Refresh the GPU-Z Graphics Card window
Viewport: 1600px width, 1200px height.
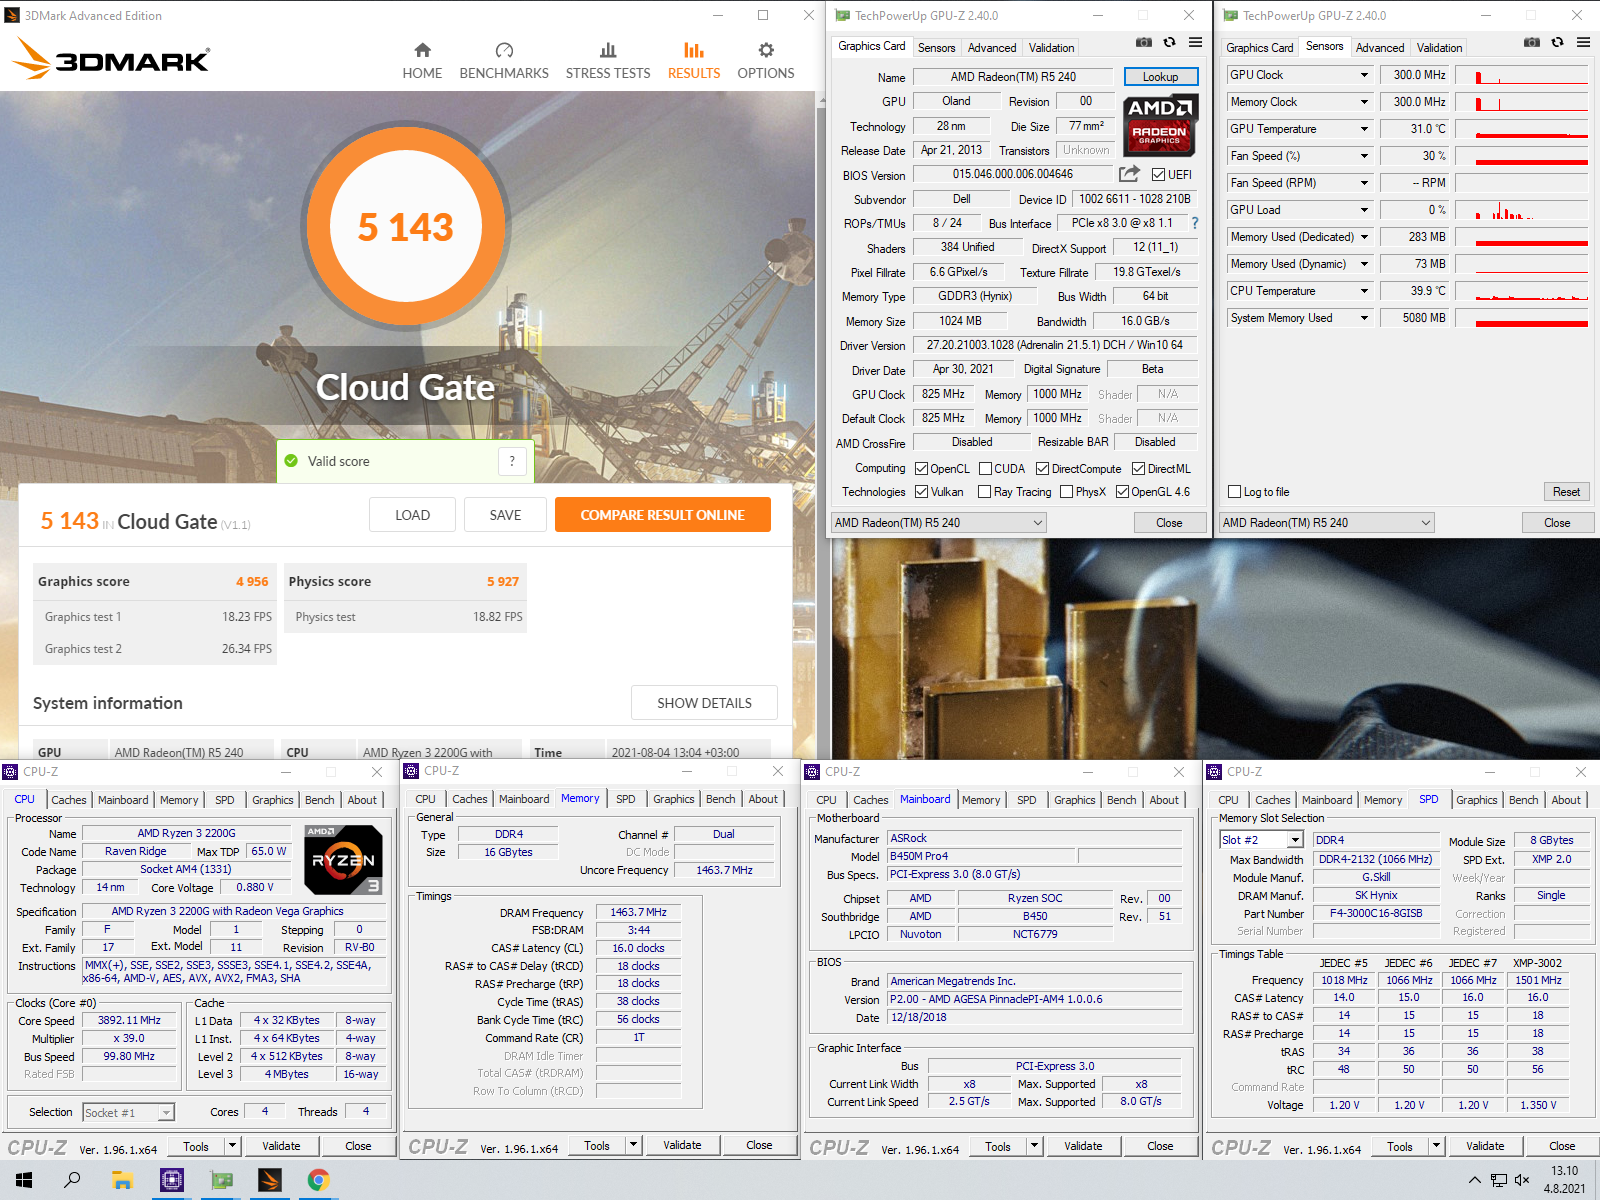coord(1169,42)
